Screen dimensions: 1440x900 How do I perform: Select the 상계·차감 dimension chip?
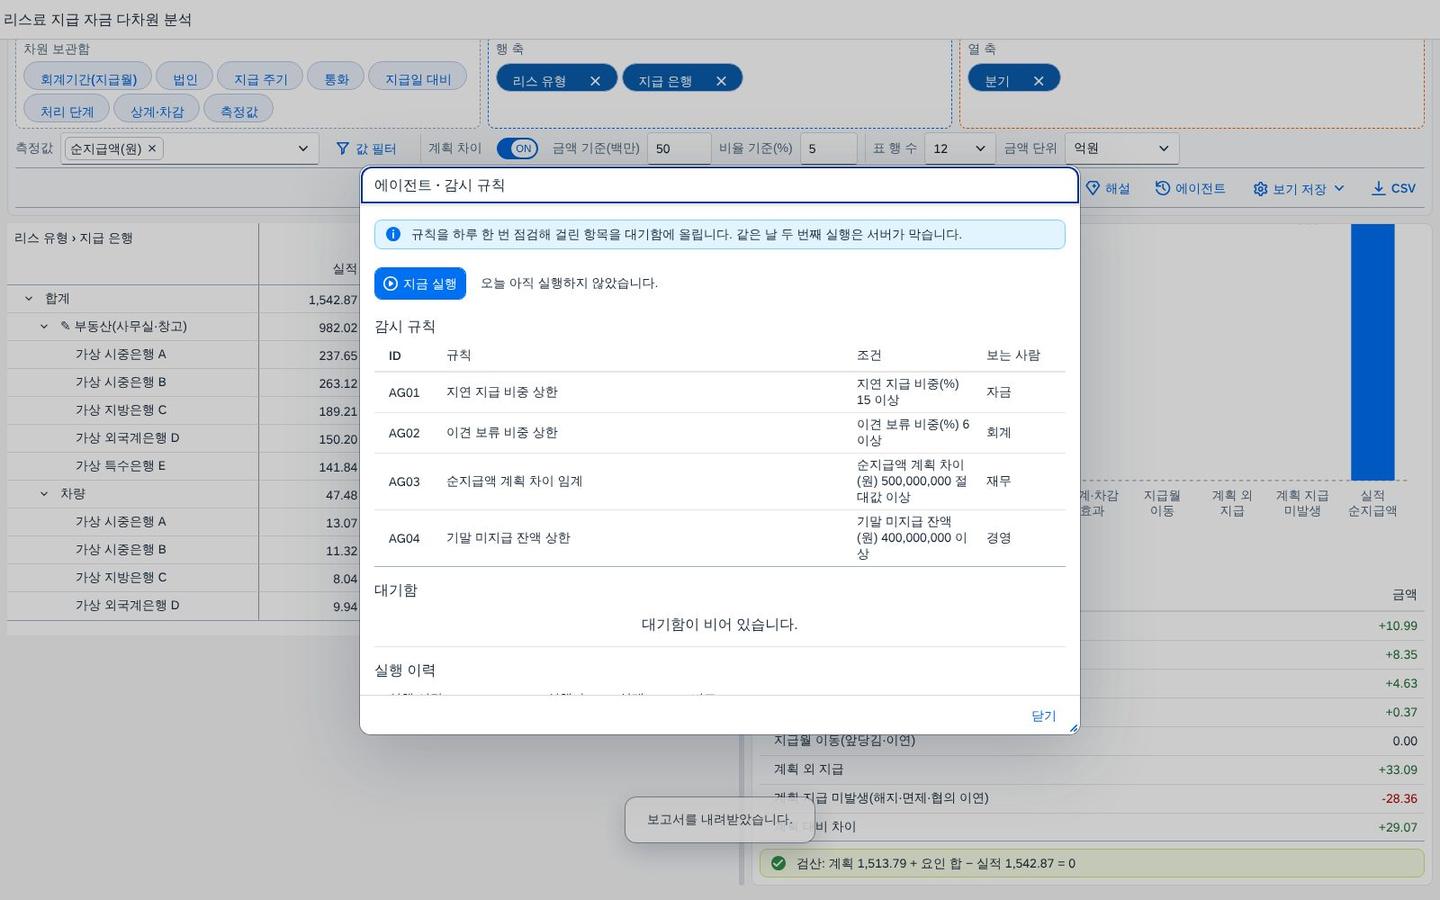coord(157,110)
